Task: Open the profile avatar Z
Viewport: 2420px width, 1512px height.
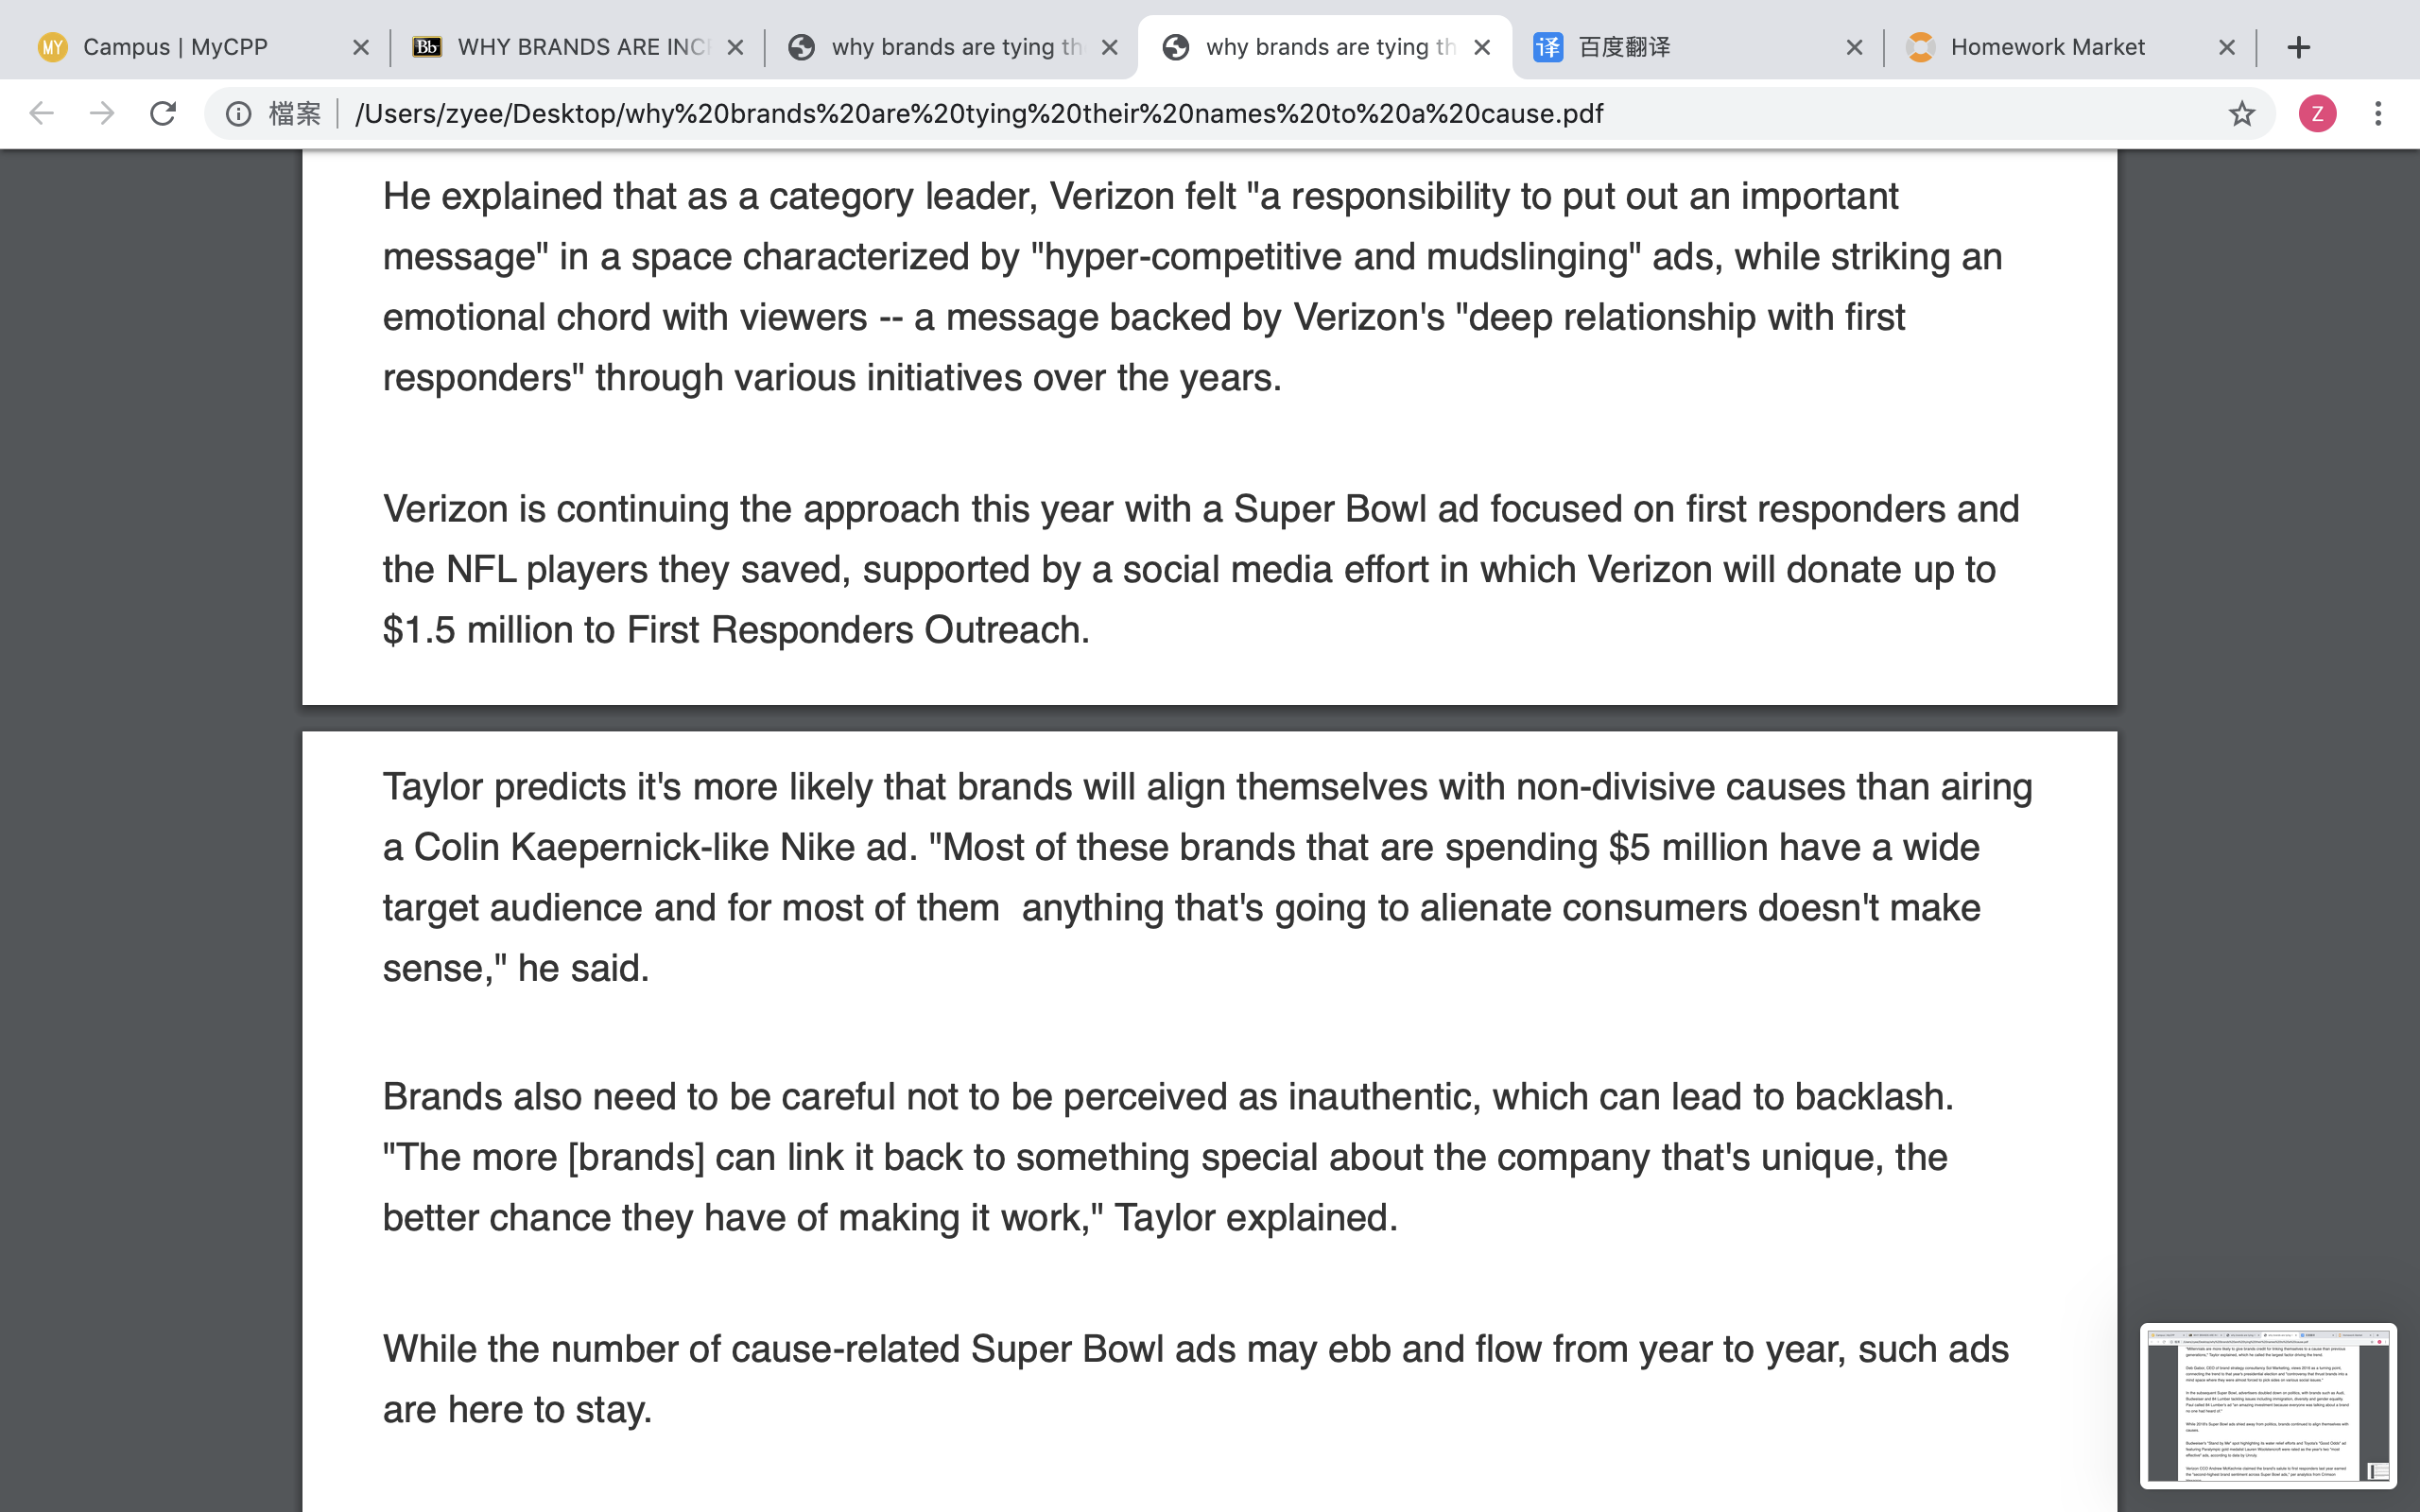Action: pos(2317,113)
